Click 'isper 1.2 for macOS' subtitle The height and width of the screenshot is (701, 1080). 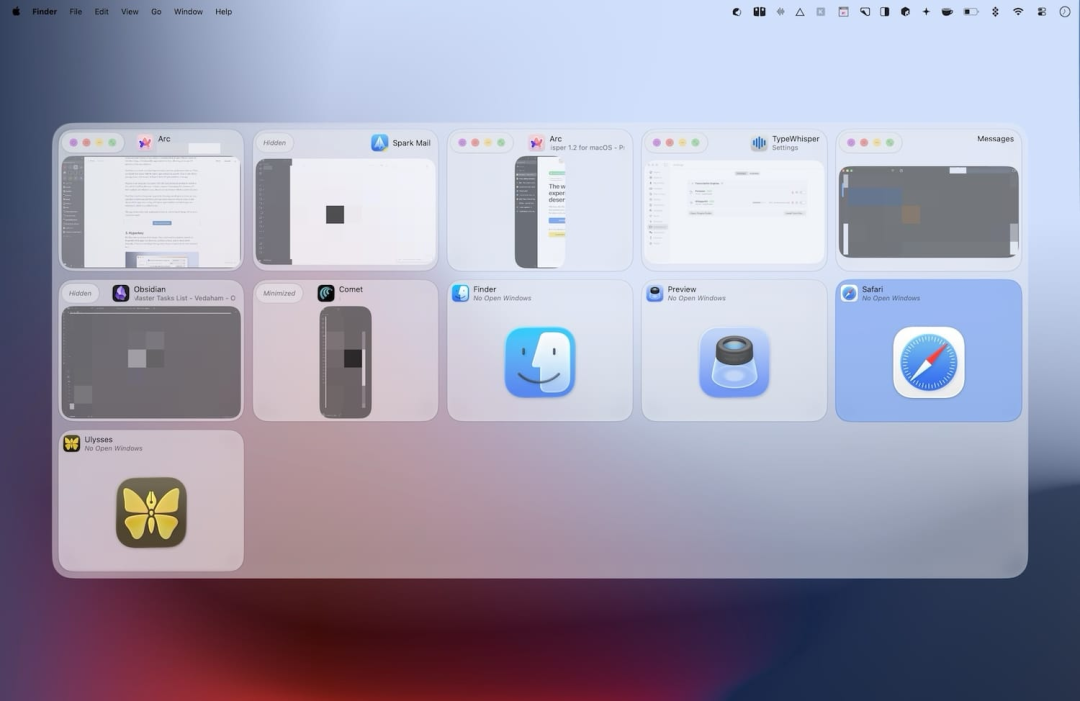coord(587,148)
